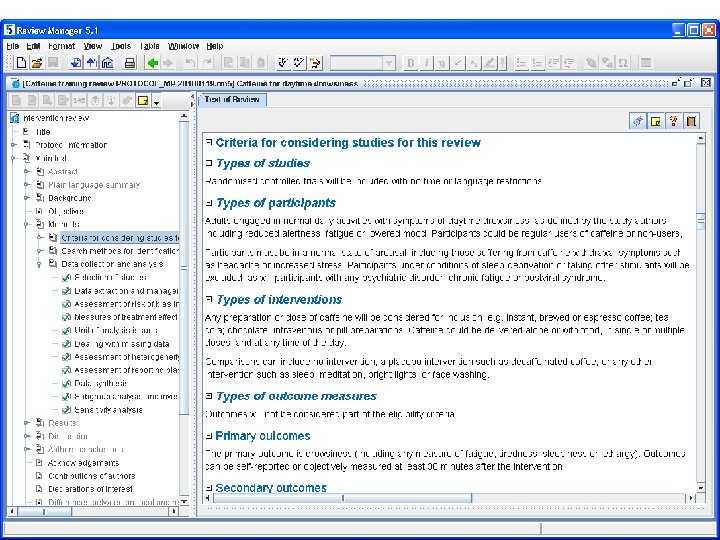Click the Bold formatting button
The width and height of the screenshot is (720, 540).
[x=411, y=63]
